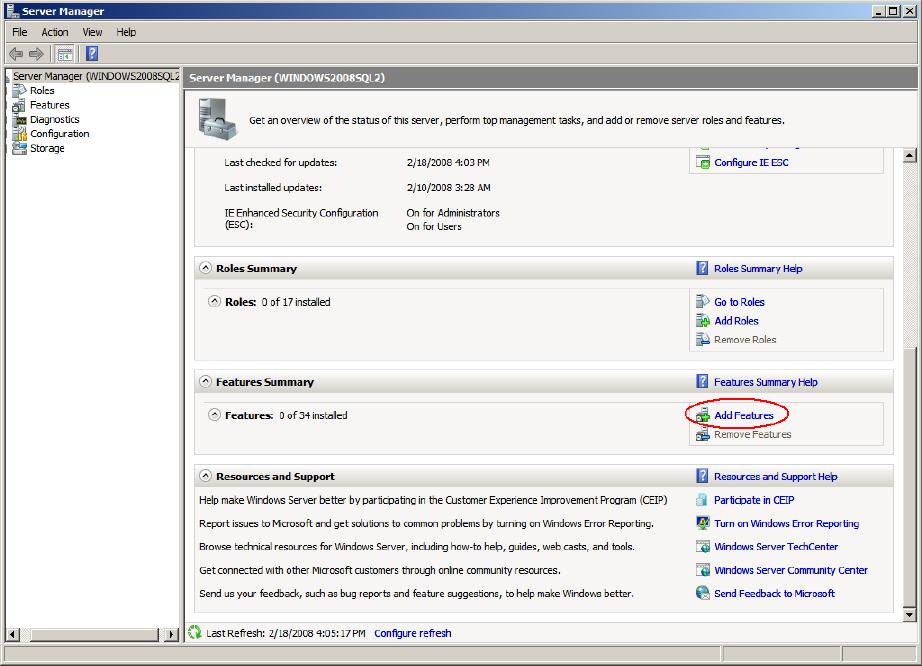Select the Diagnostics tree item

tap(55, 119)
